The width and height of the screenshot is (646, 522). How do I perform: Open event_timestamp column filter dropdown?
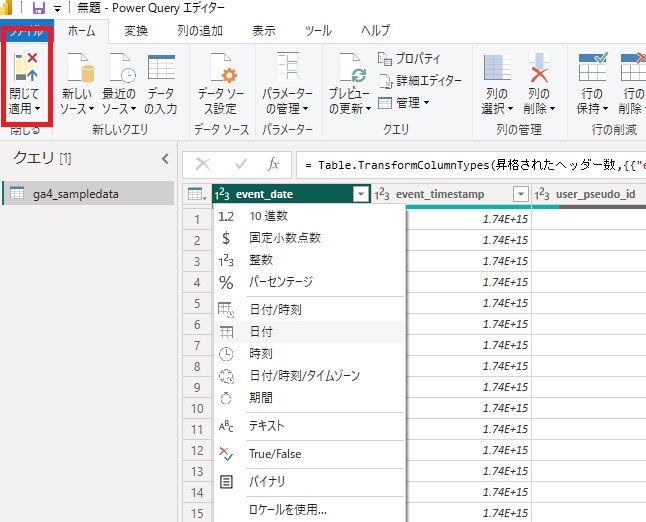coord(521,194)
